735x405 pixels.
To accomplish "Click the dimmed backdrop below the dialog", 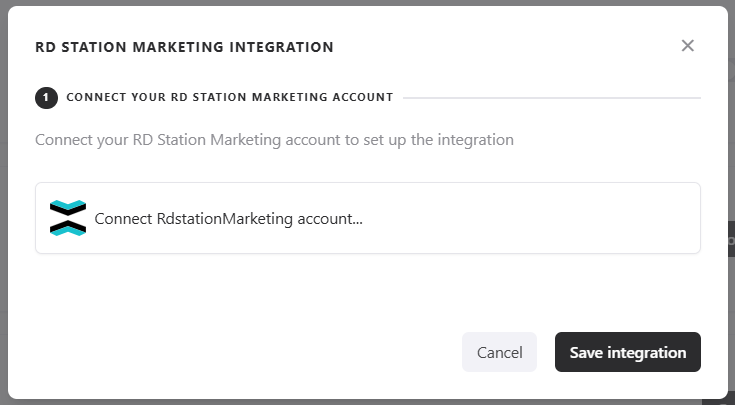I will pyautogui.click(x=367, y=402).
